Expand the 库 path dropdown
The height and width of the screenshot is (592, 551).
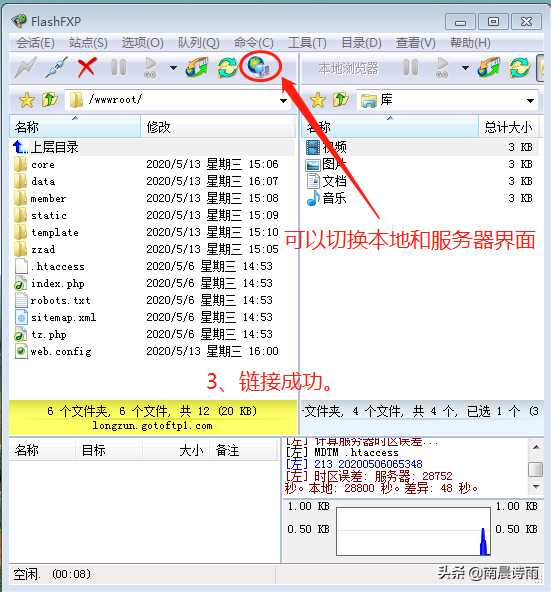(x=530, y=100)
